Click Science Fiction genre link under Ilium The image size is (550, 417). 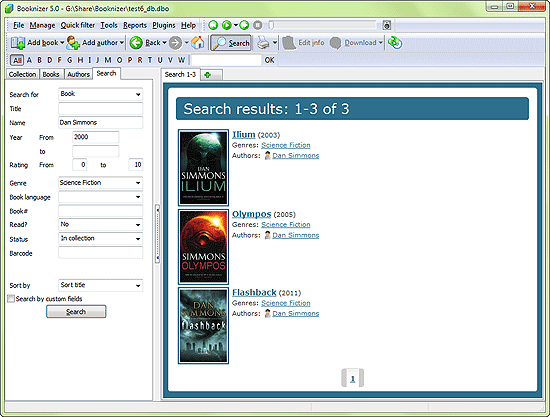(x=286, y=145)
